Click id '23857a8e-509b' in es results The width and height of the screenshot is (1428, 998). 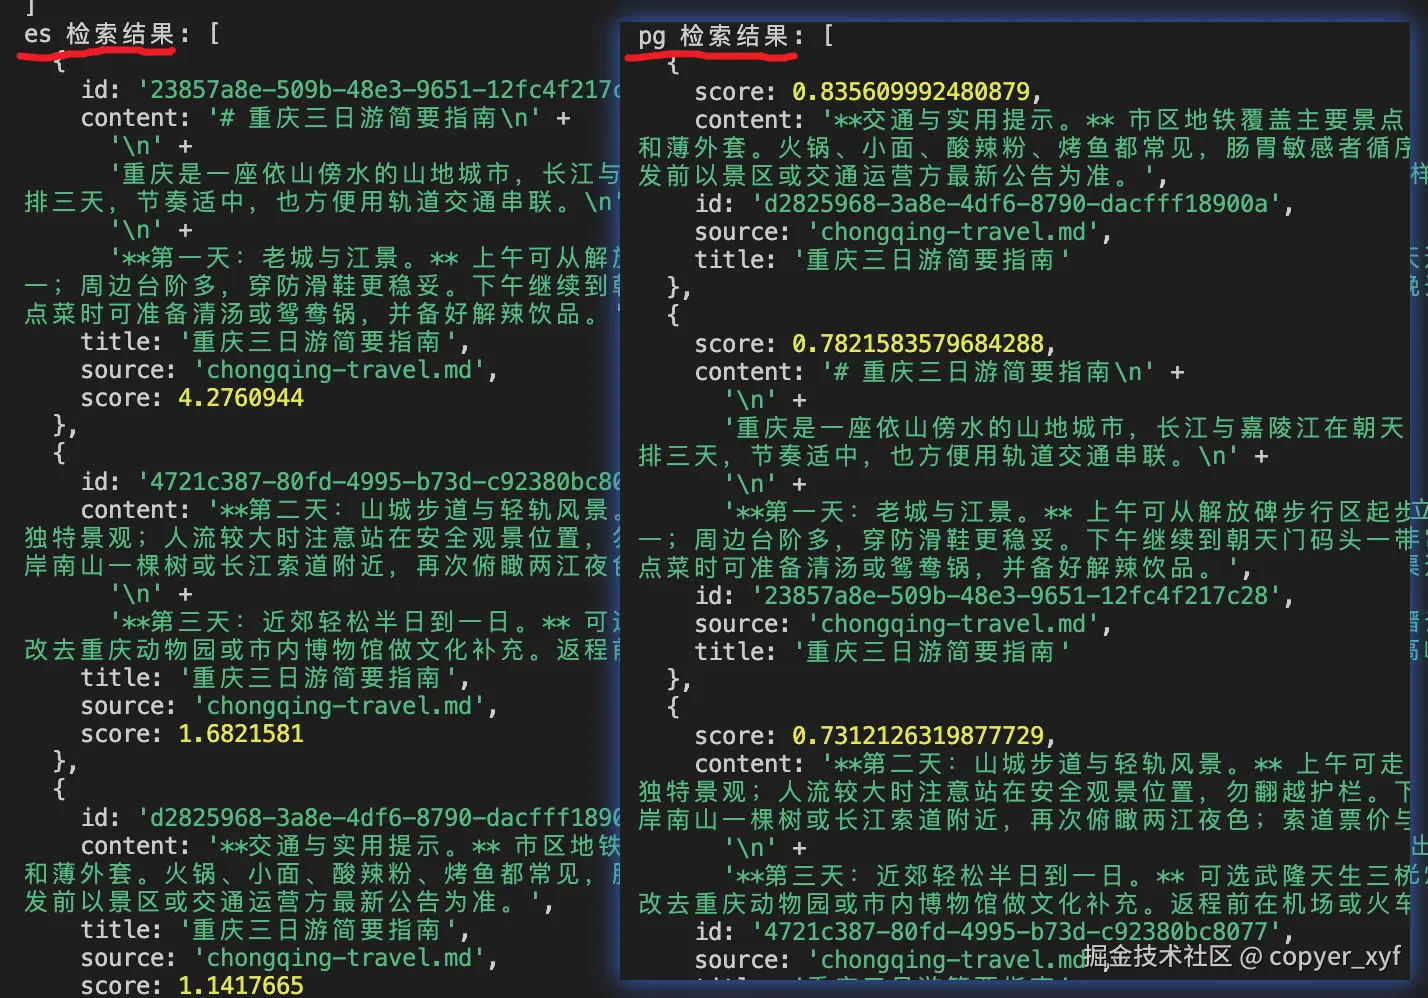point(379,90)
